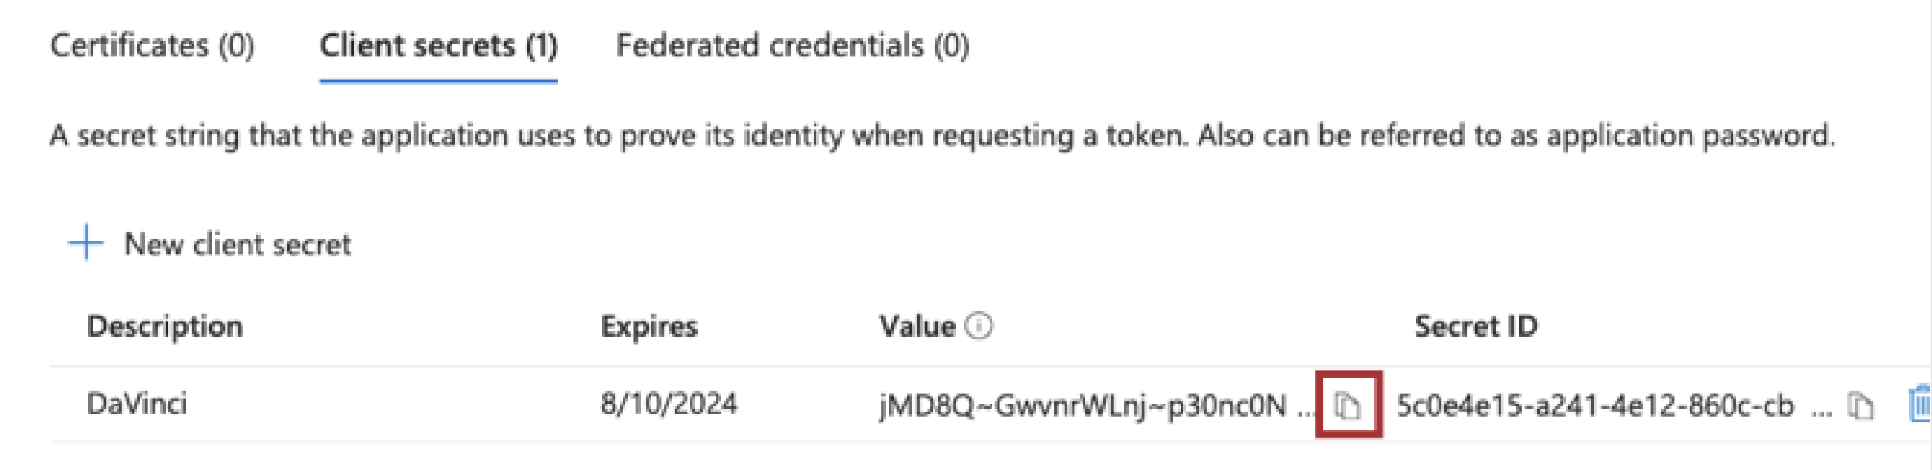Click the New client secret link
1932x470 pixels.
click(237, 244)
